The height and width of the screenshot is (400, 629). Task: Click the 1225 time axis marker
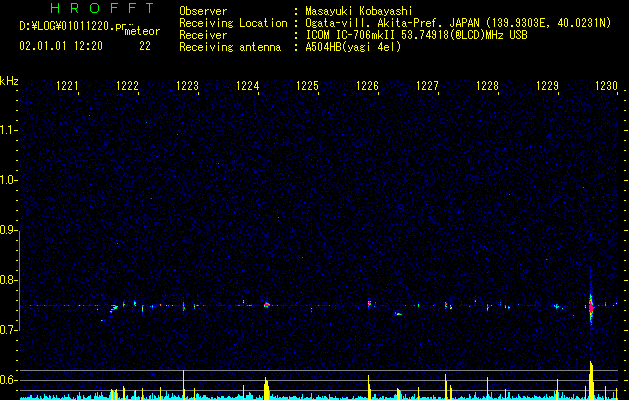tap(307, 86)
